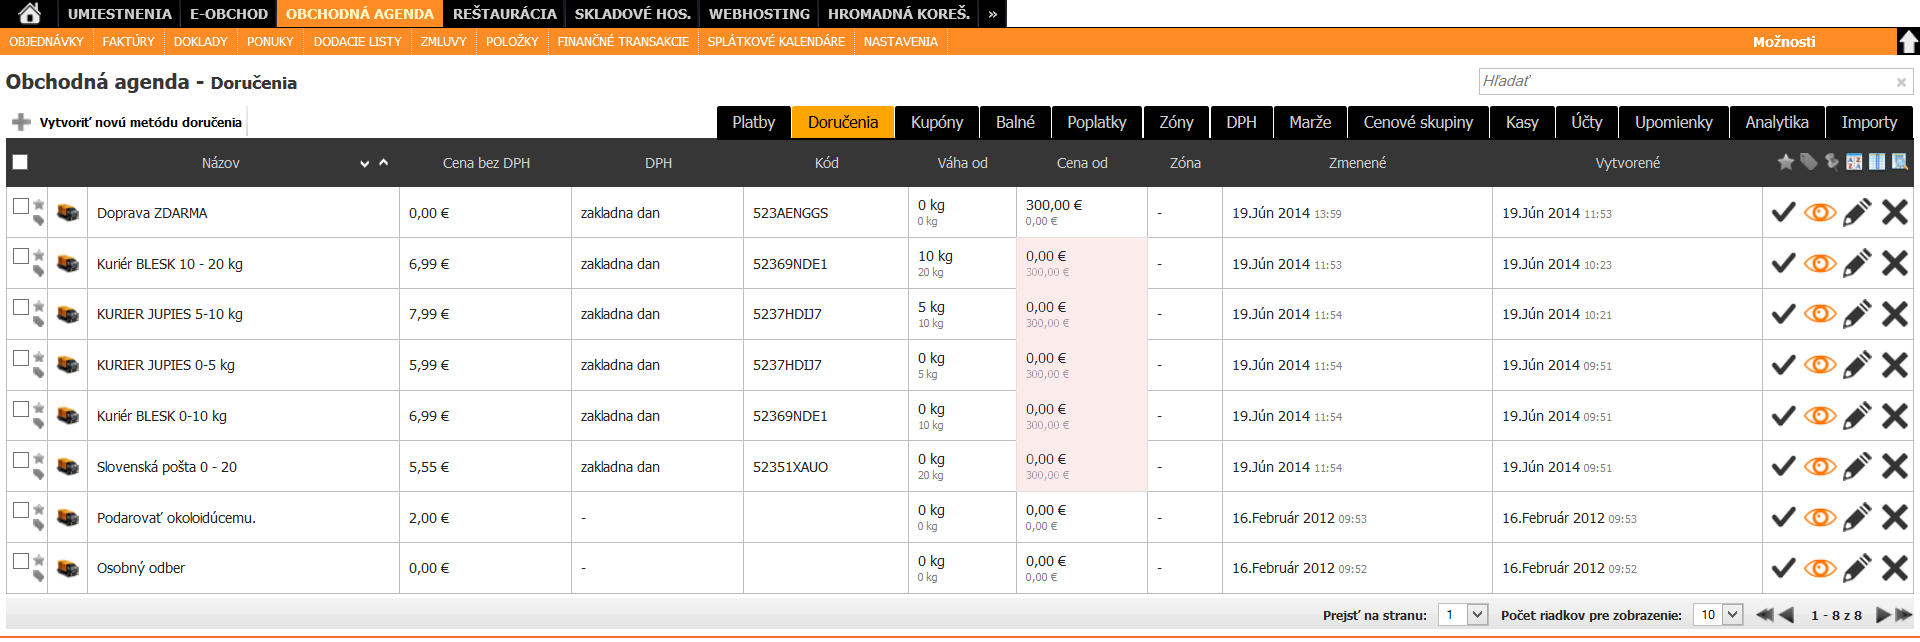Click the pushpin icon in table header

coord(1831,162)
